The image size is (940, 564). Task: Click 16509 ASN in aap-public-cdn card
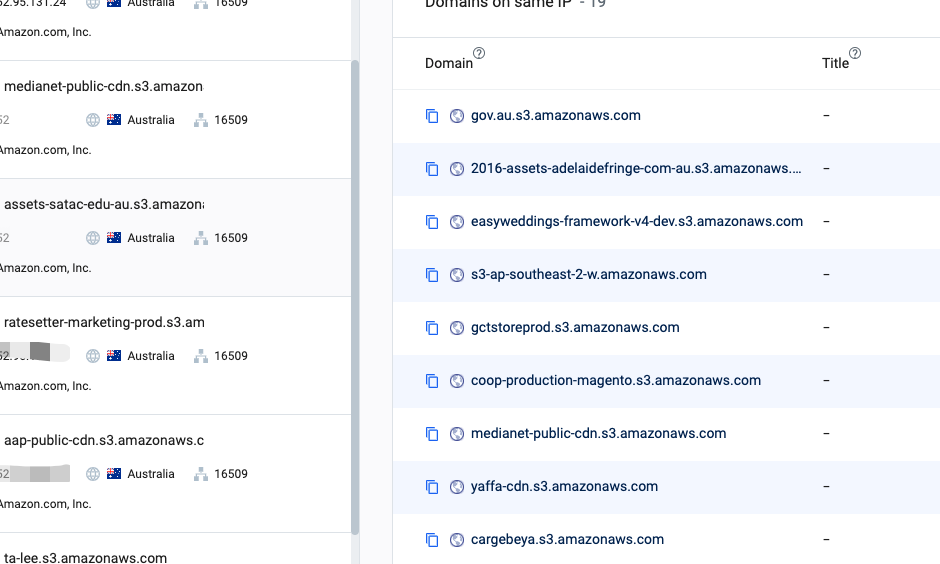tap(231, 474)
